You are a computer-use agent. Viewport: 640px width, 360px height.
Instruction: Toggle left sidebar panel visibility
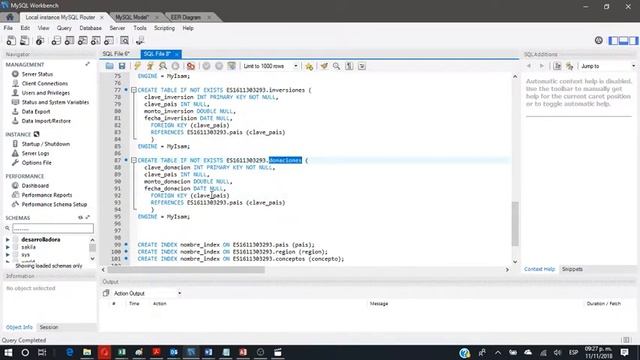(613, 40)
